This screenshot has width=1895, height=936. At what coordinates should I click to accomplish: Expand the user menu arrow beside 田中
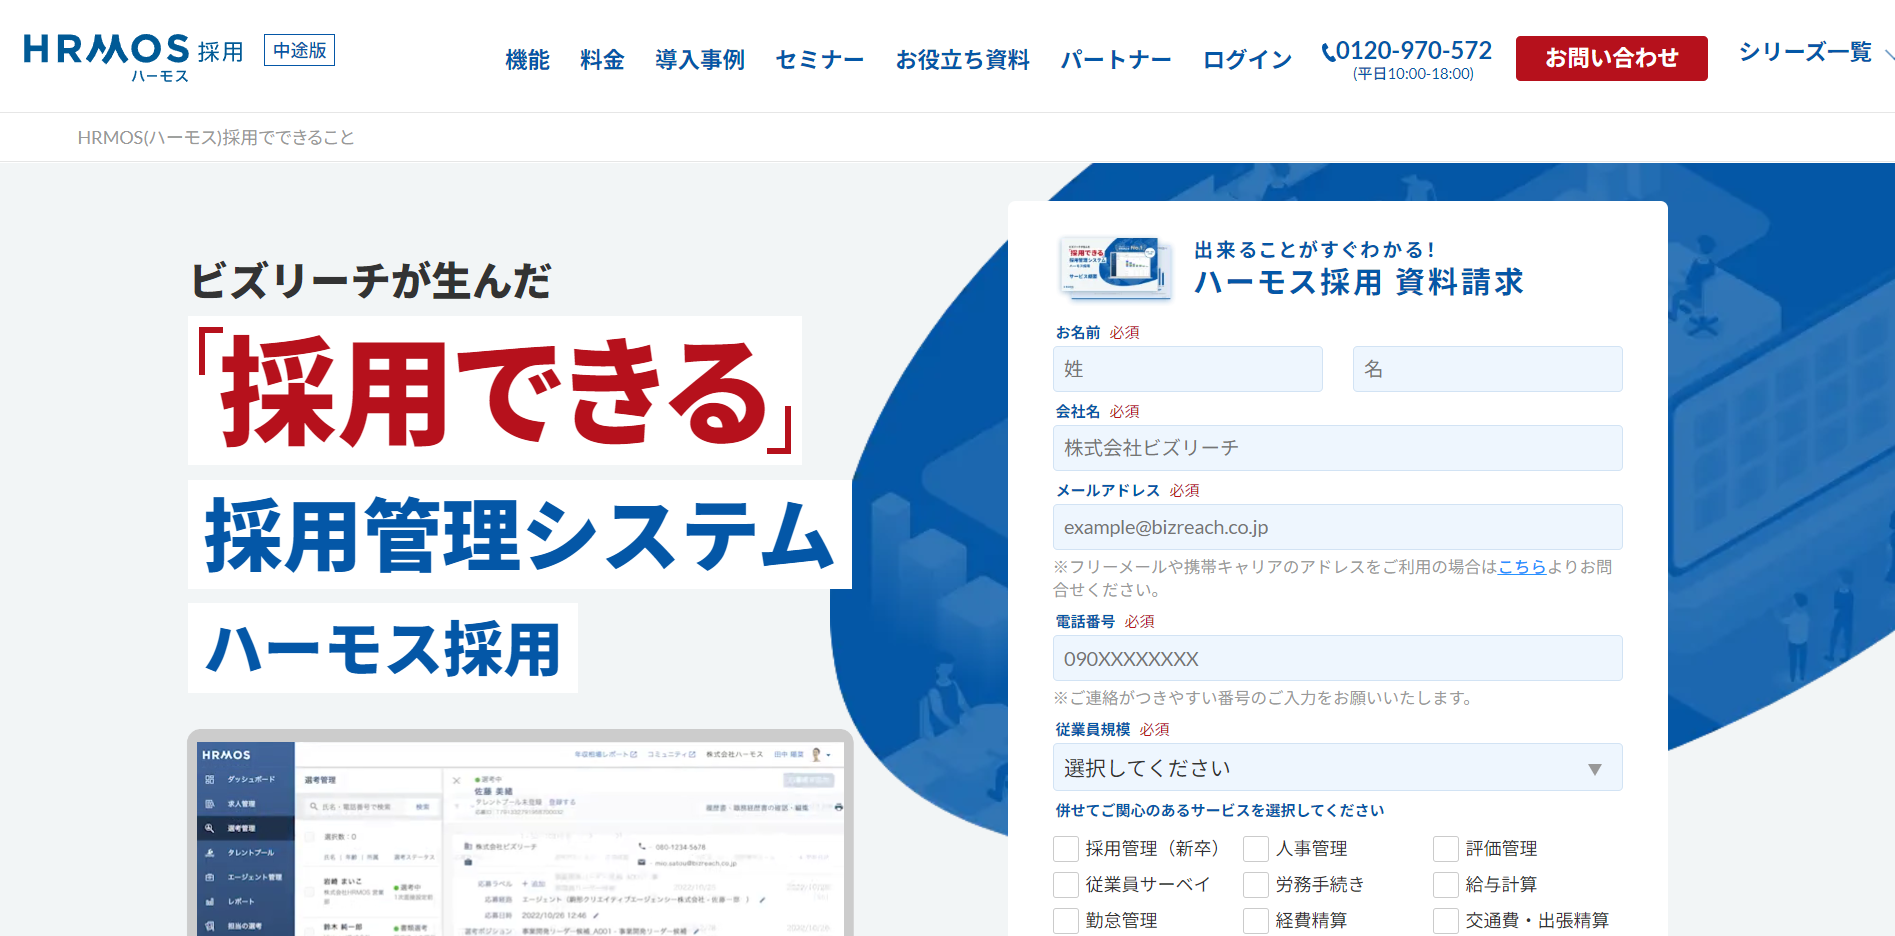point(829,755)
